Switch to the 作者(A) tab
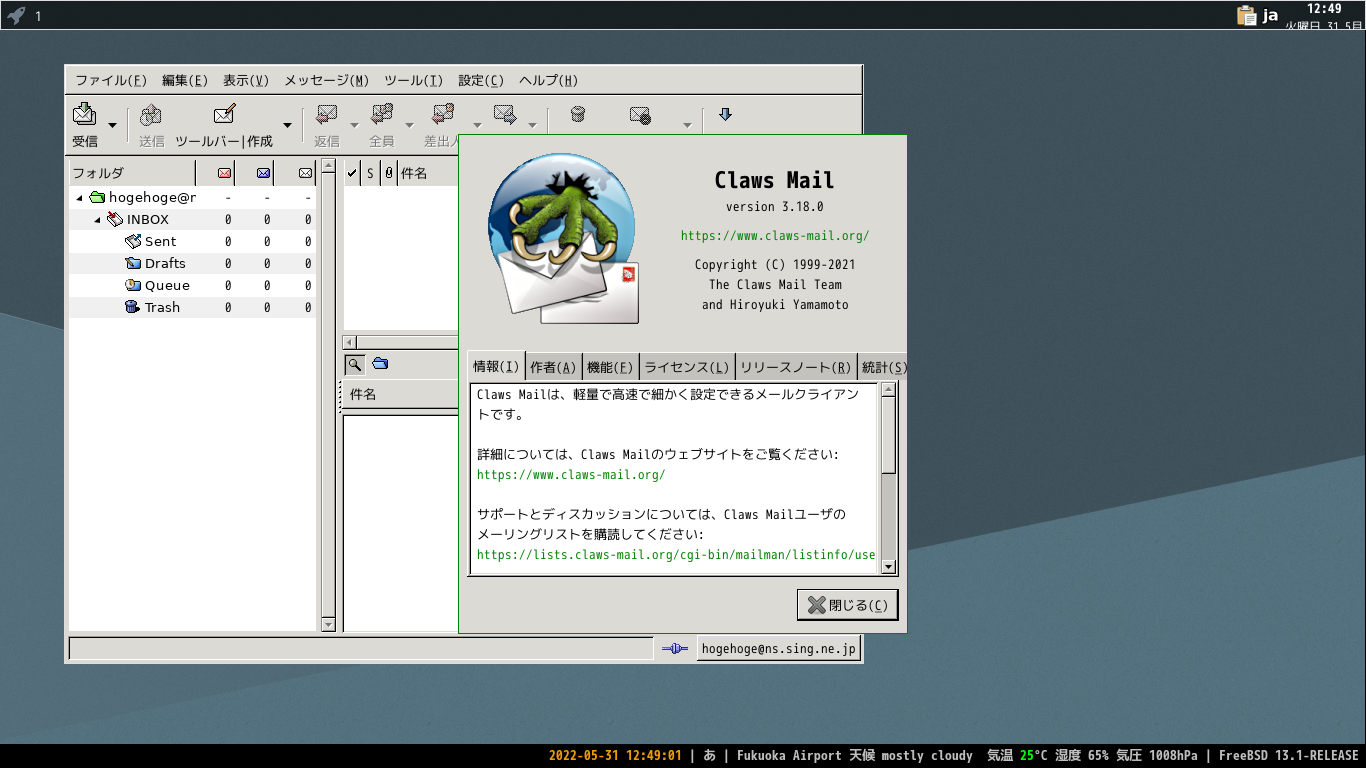The height and width of the screenshot is (768, 1366). point(553,367)
